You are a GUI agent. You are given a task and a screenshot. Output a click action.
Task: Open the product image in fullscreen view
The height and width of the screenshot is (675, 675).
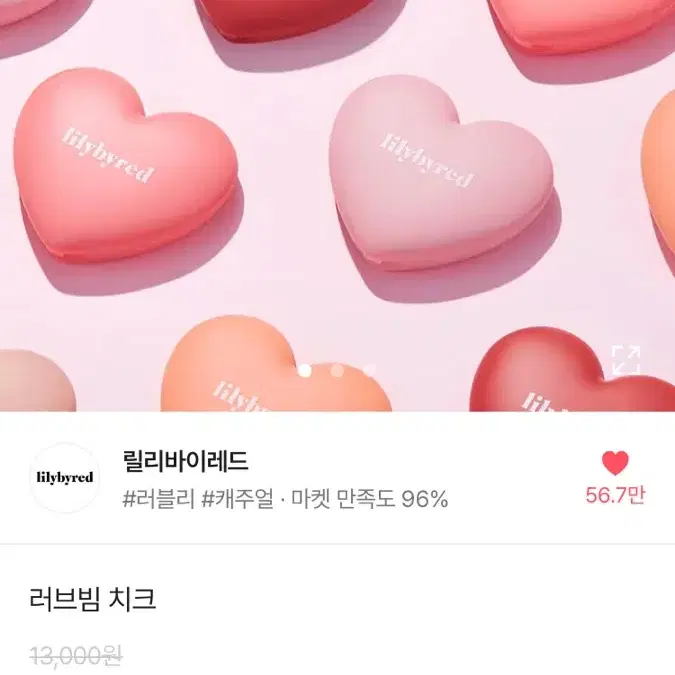click(x=626, y=359)
